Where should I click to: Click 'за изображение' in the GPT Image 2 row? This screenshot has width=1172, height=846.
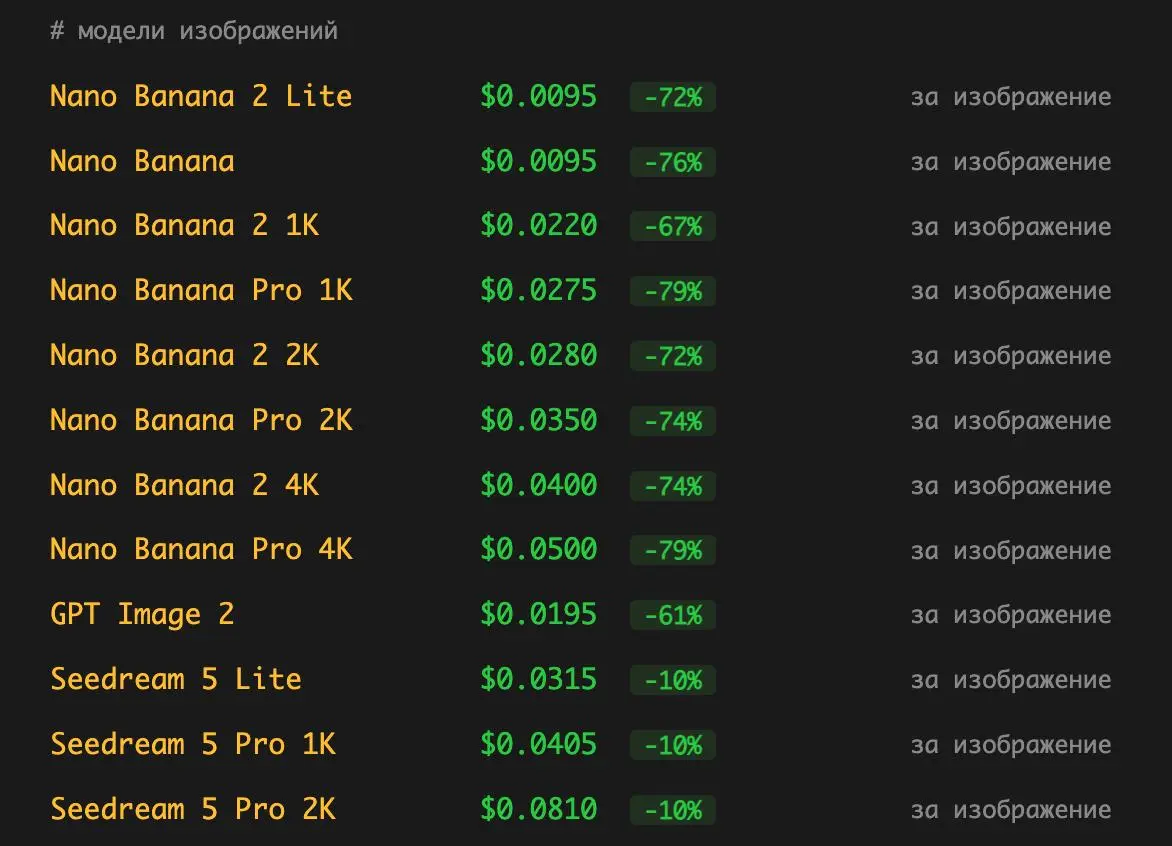1011,616
